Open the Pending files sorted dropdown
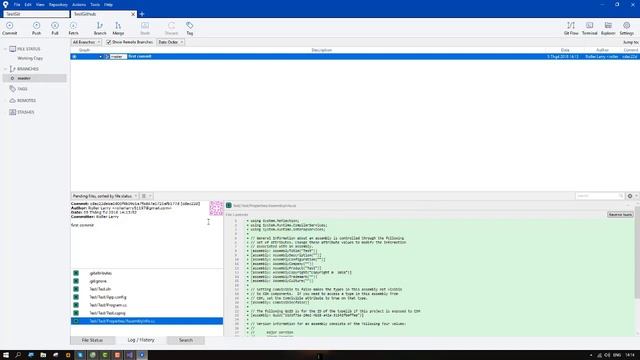This screenshot has height=360, width=640. click(105, 196)
